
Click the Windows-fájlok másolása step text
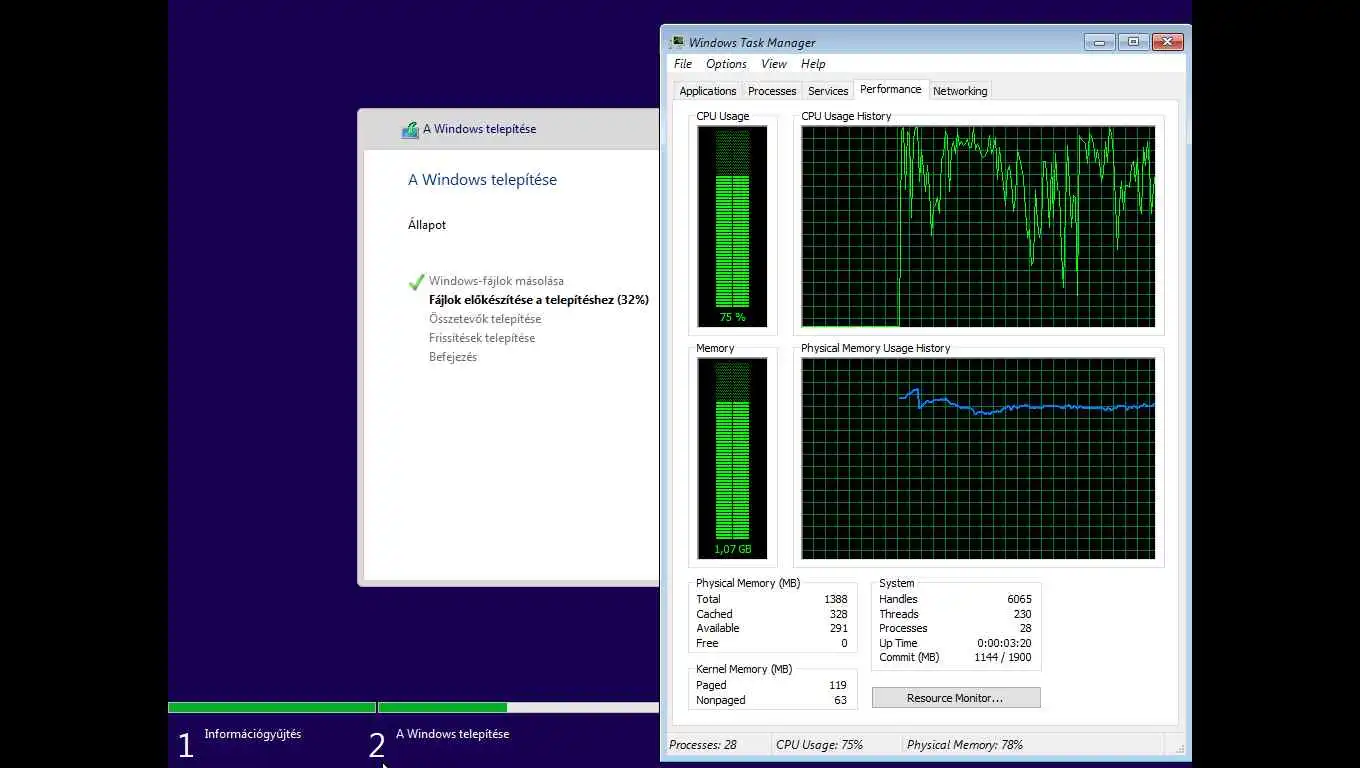[x=496, y=281]
